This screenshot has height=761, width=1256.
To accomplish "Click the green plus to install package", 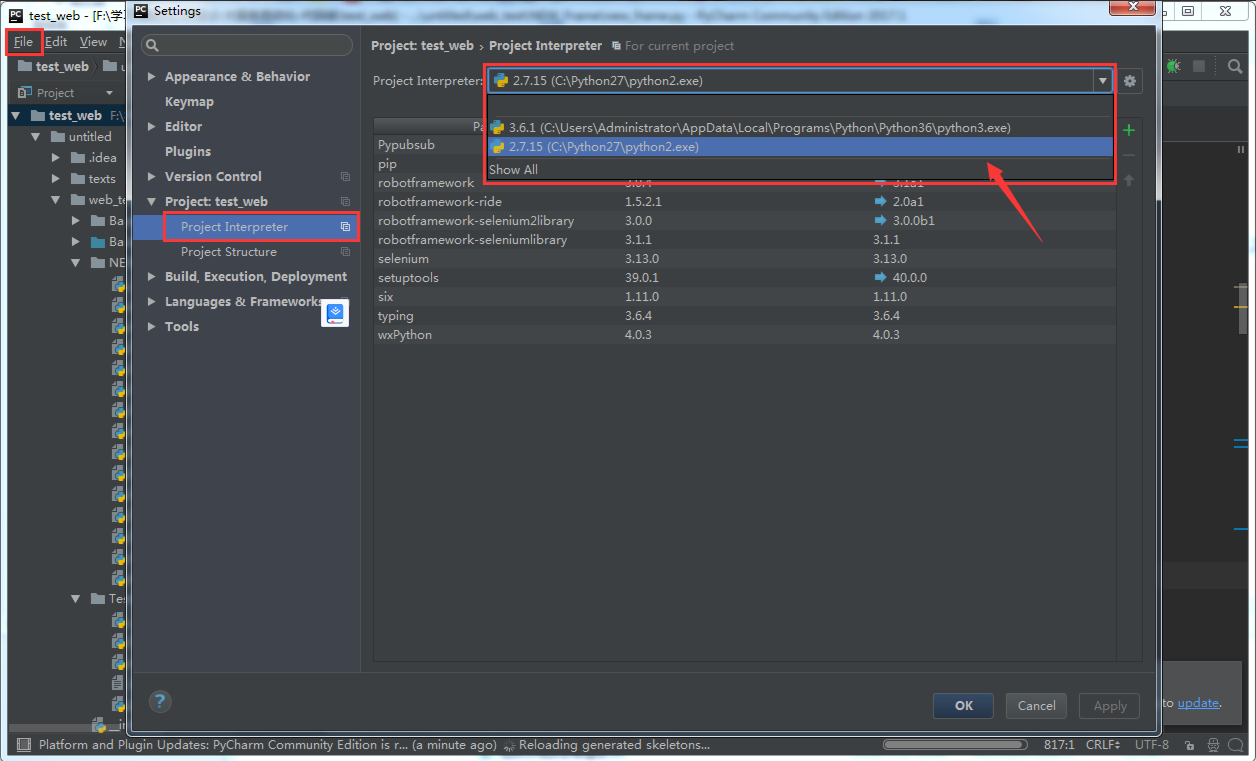I will (x=1129, y=130).
